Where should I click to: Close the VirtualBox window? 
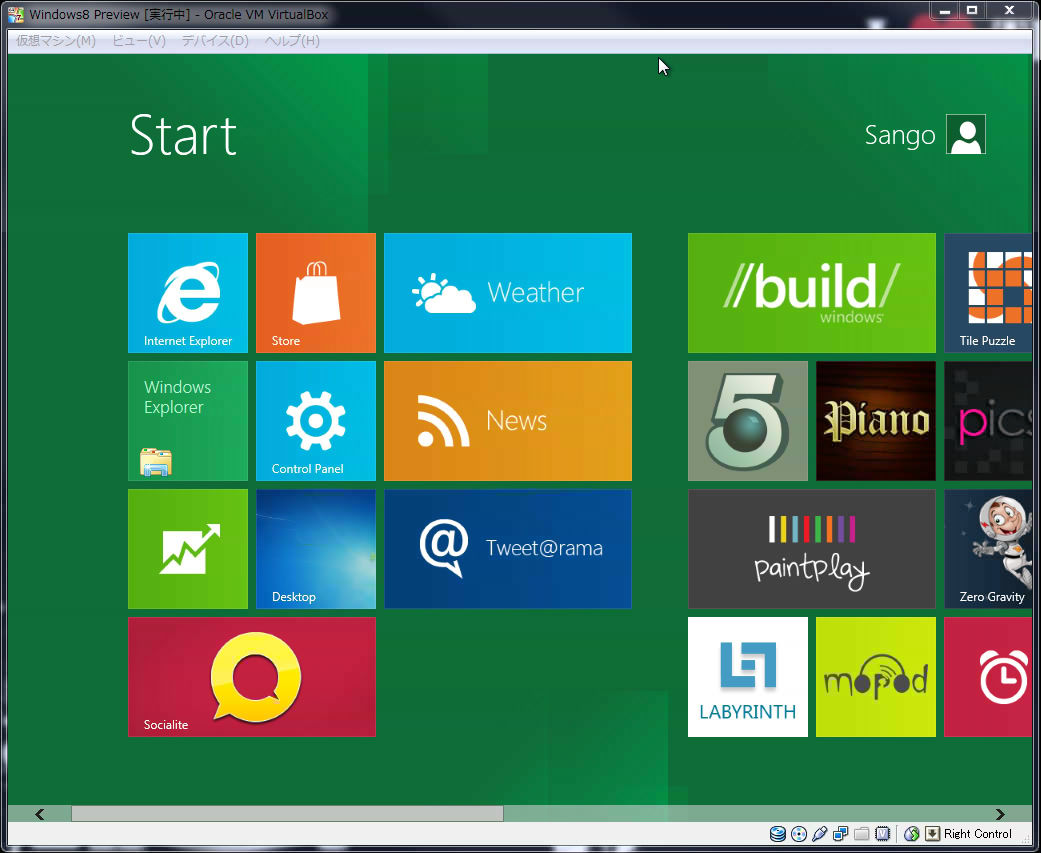[1008, 11]
